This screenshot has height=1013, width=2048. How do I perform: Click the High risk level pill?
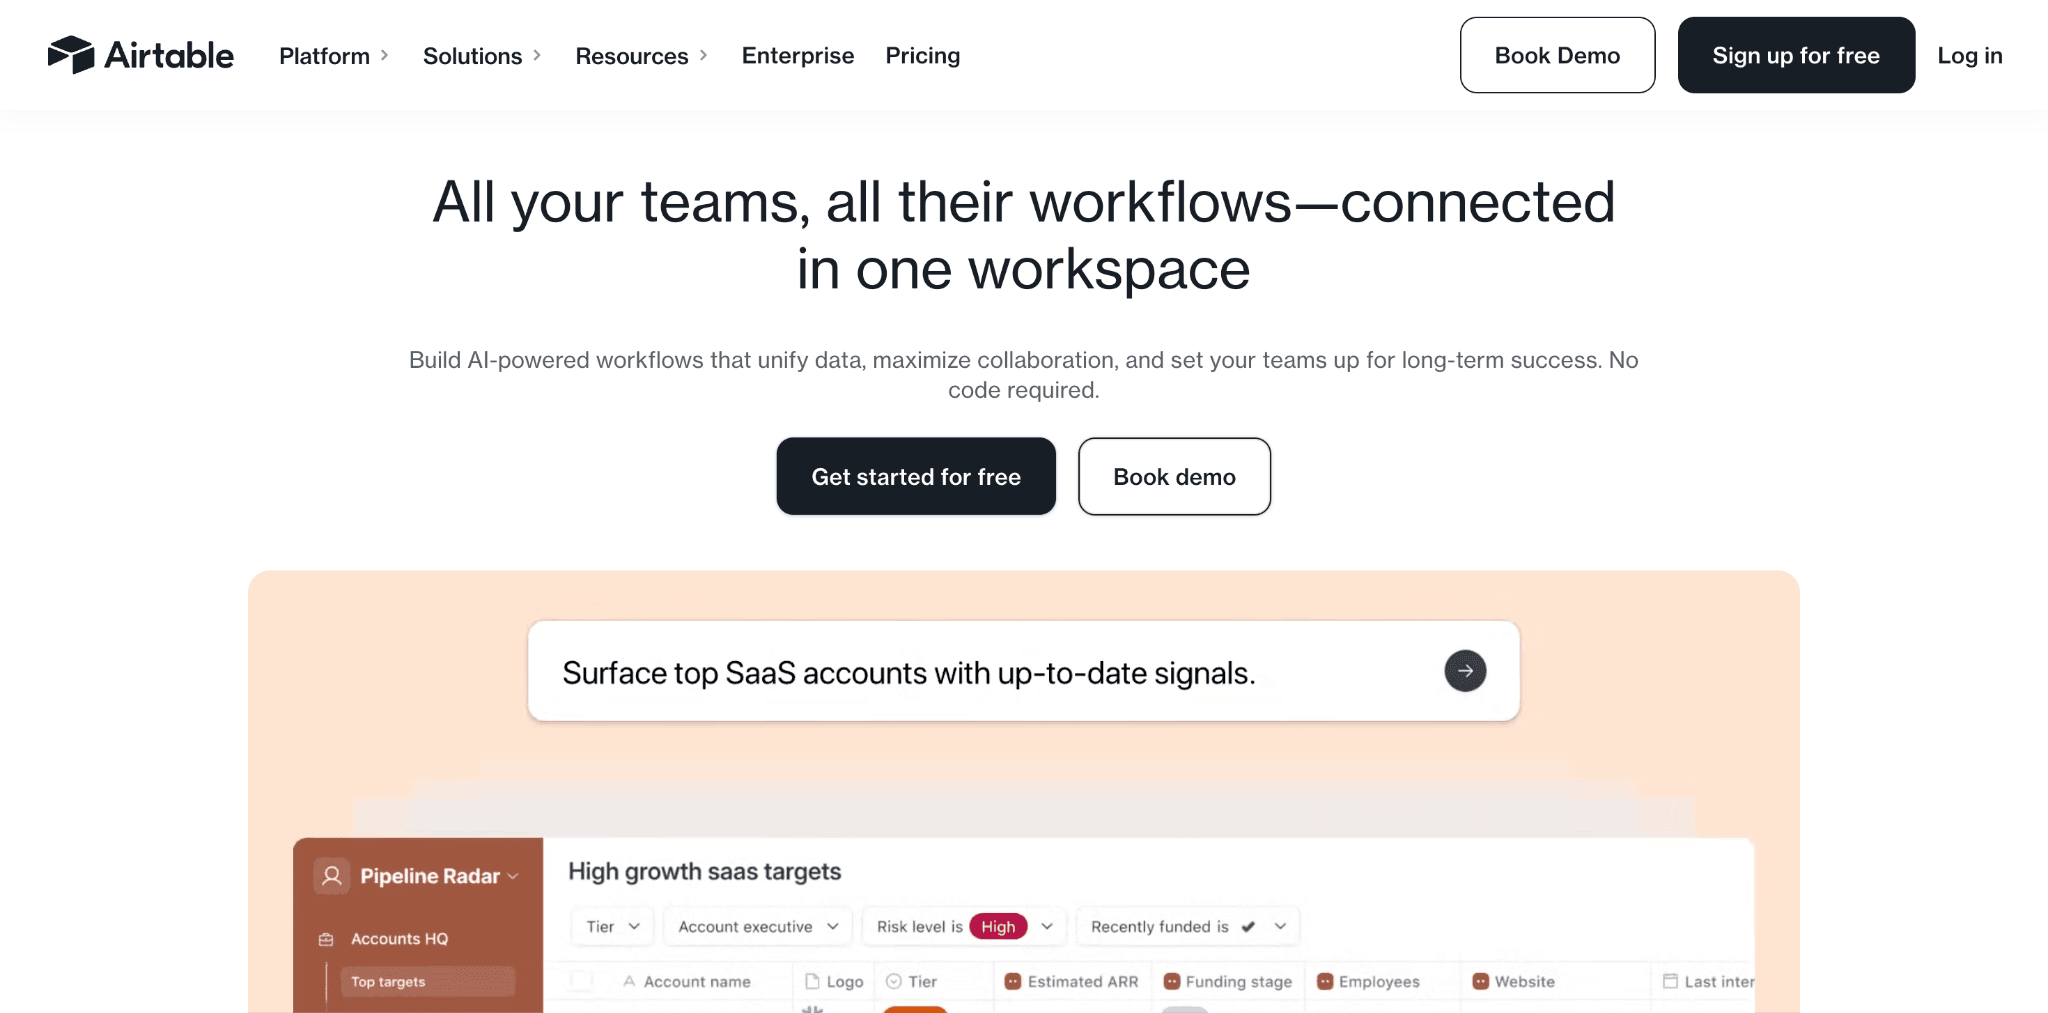997,926
